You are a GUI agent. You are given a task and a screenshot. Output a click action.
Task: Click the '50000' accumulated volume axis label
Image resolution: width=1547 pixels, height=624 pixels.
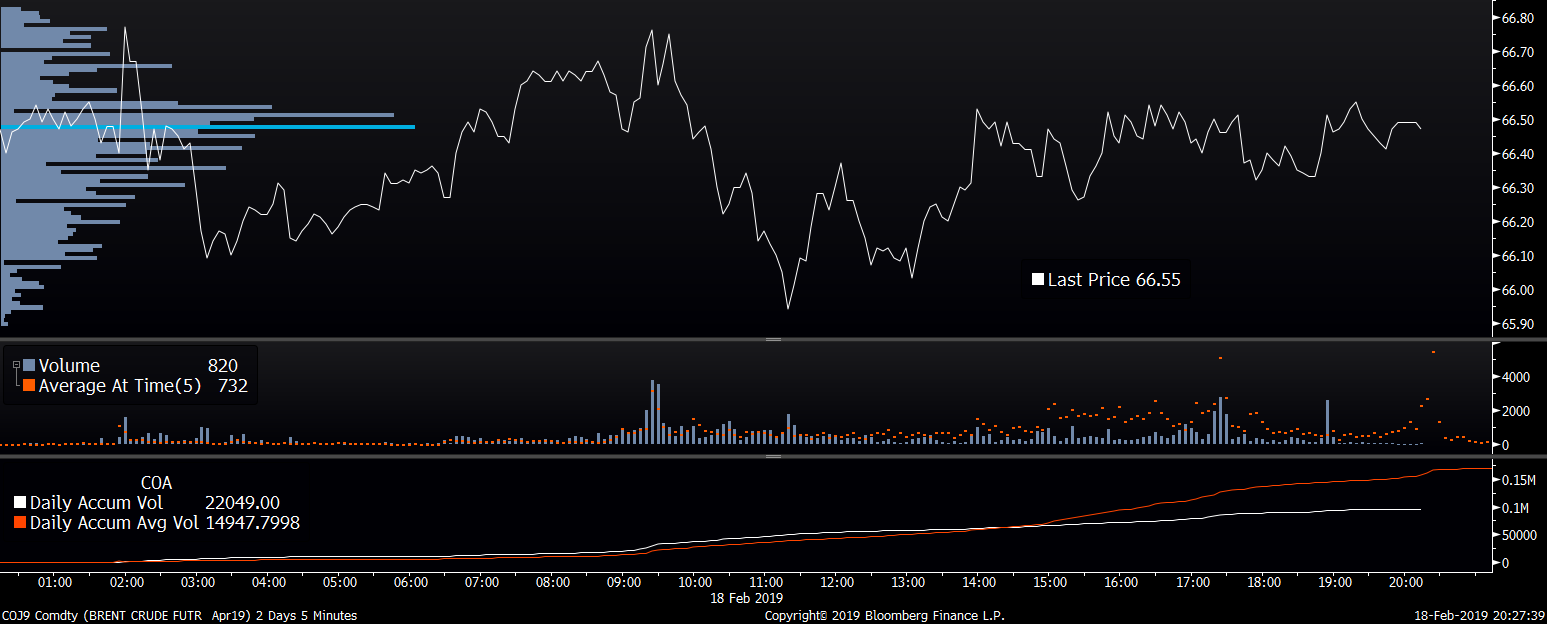pyautogui.click(x=1519, y=535)
